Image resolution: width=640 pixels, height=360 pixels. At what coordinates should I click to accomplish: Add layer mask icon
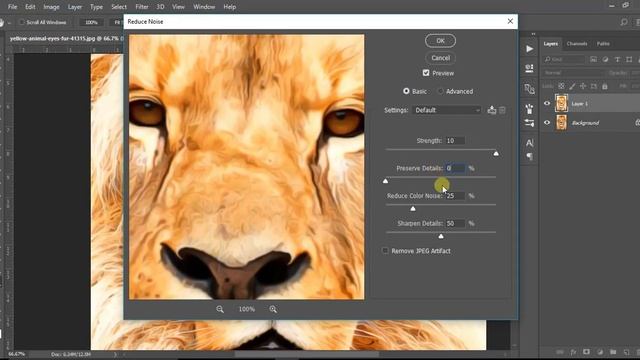(x=587, y=352)
